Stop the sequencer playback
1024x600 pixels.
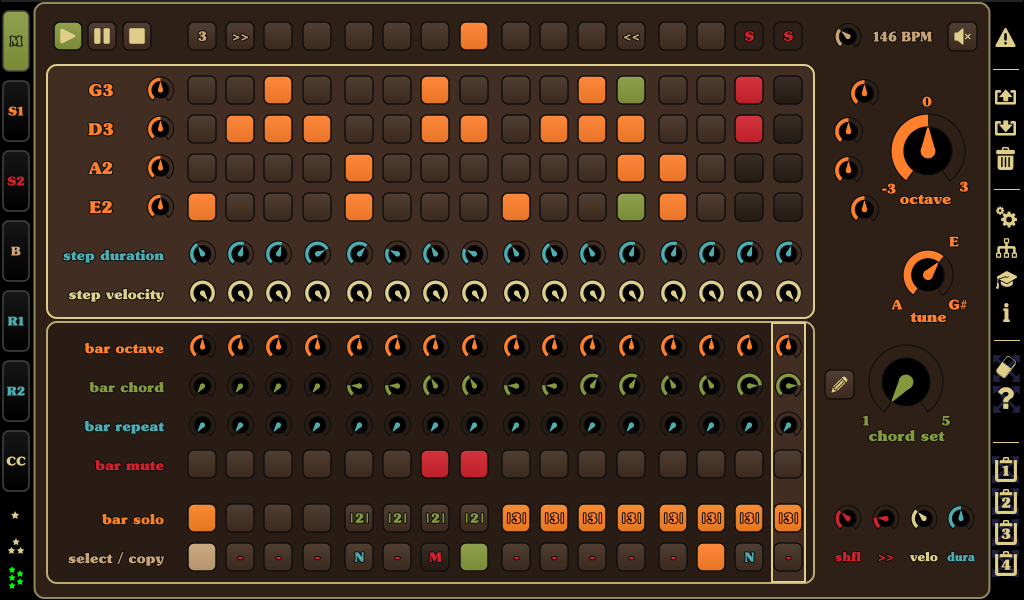(137, 36)
